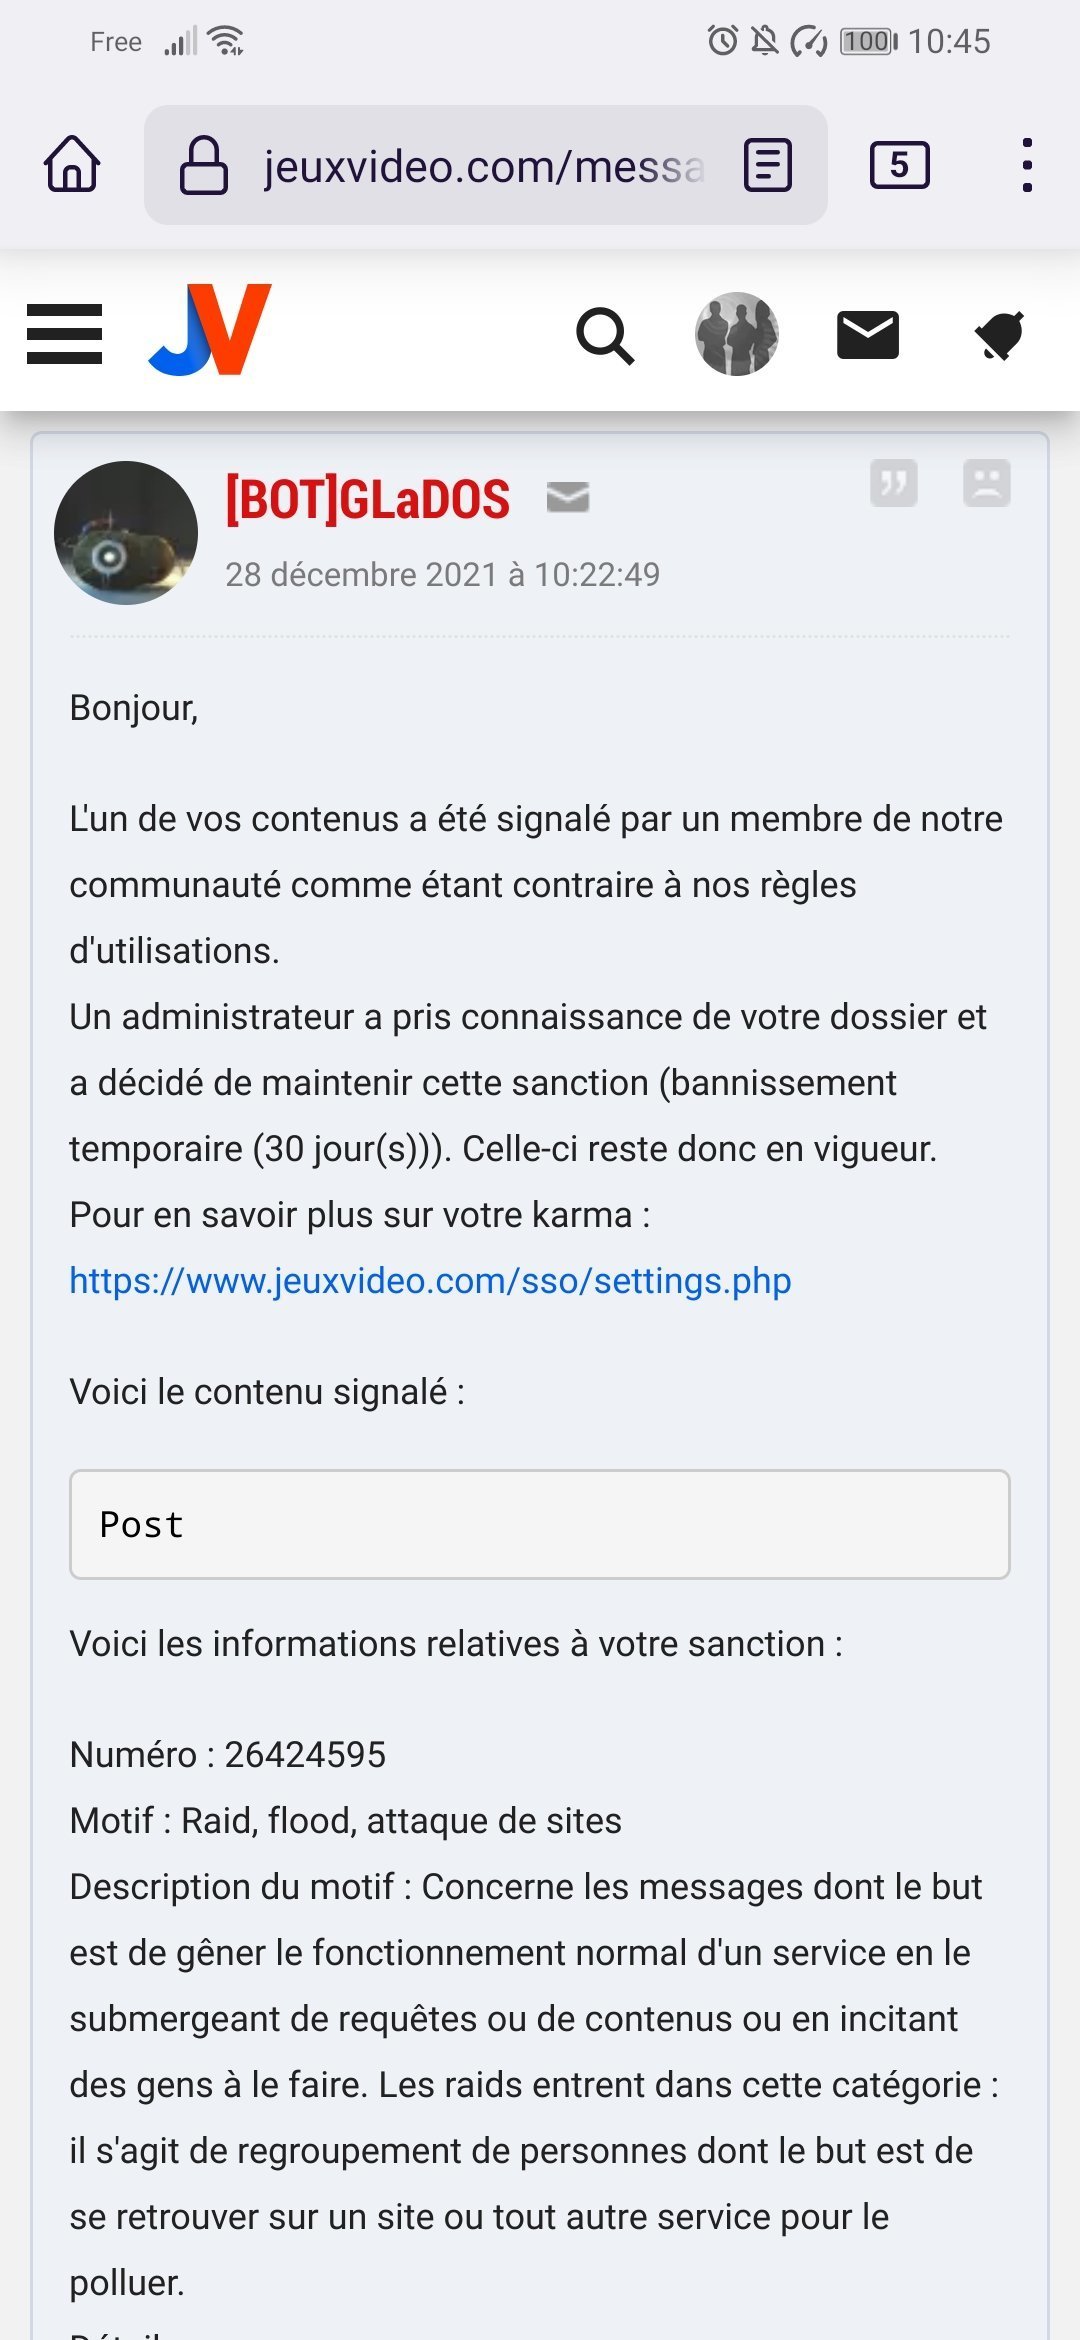
Task: Tap the padlock site security icon
Action: tap(204, 166)
